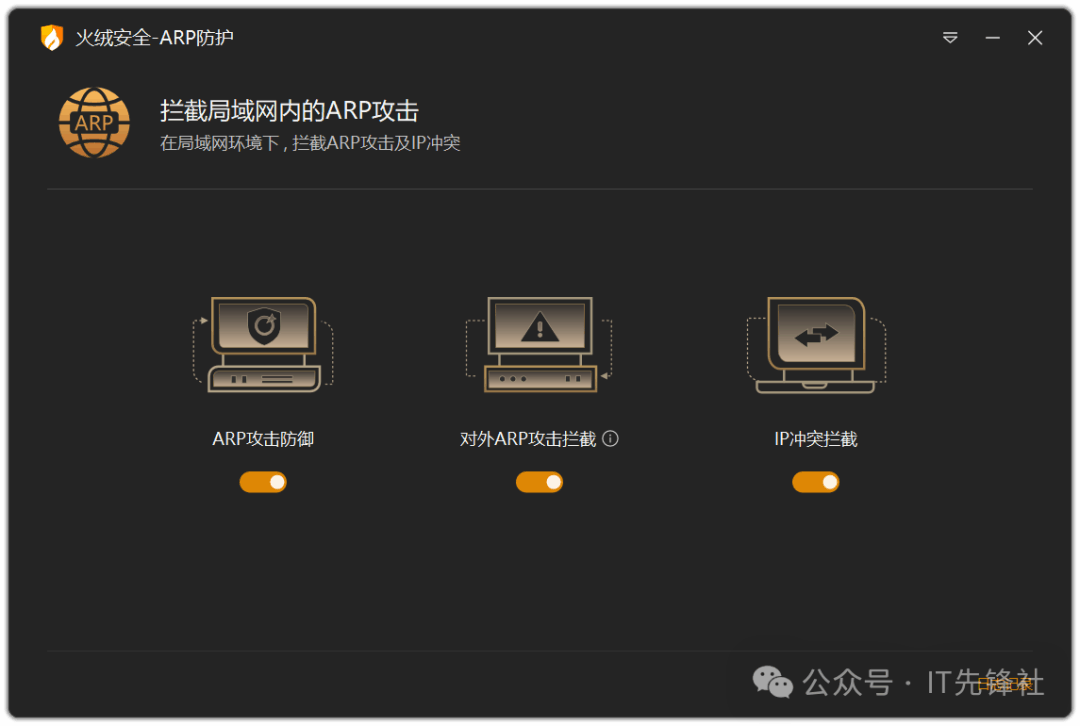Click the 对外ARP攻击拦截 label text
The height and width of the screenshot is (726, 1080).
tap(528, 439)
